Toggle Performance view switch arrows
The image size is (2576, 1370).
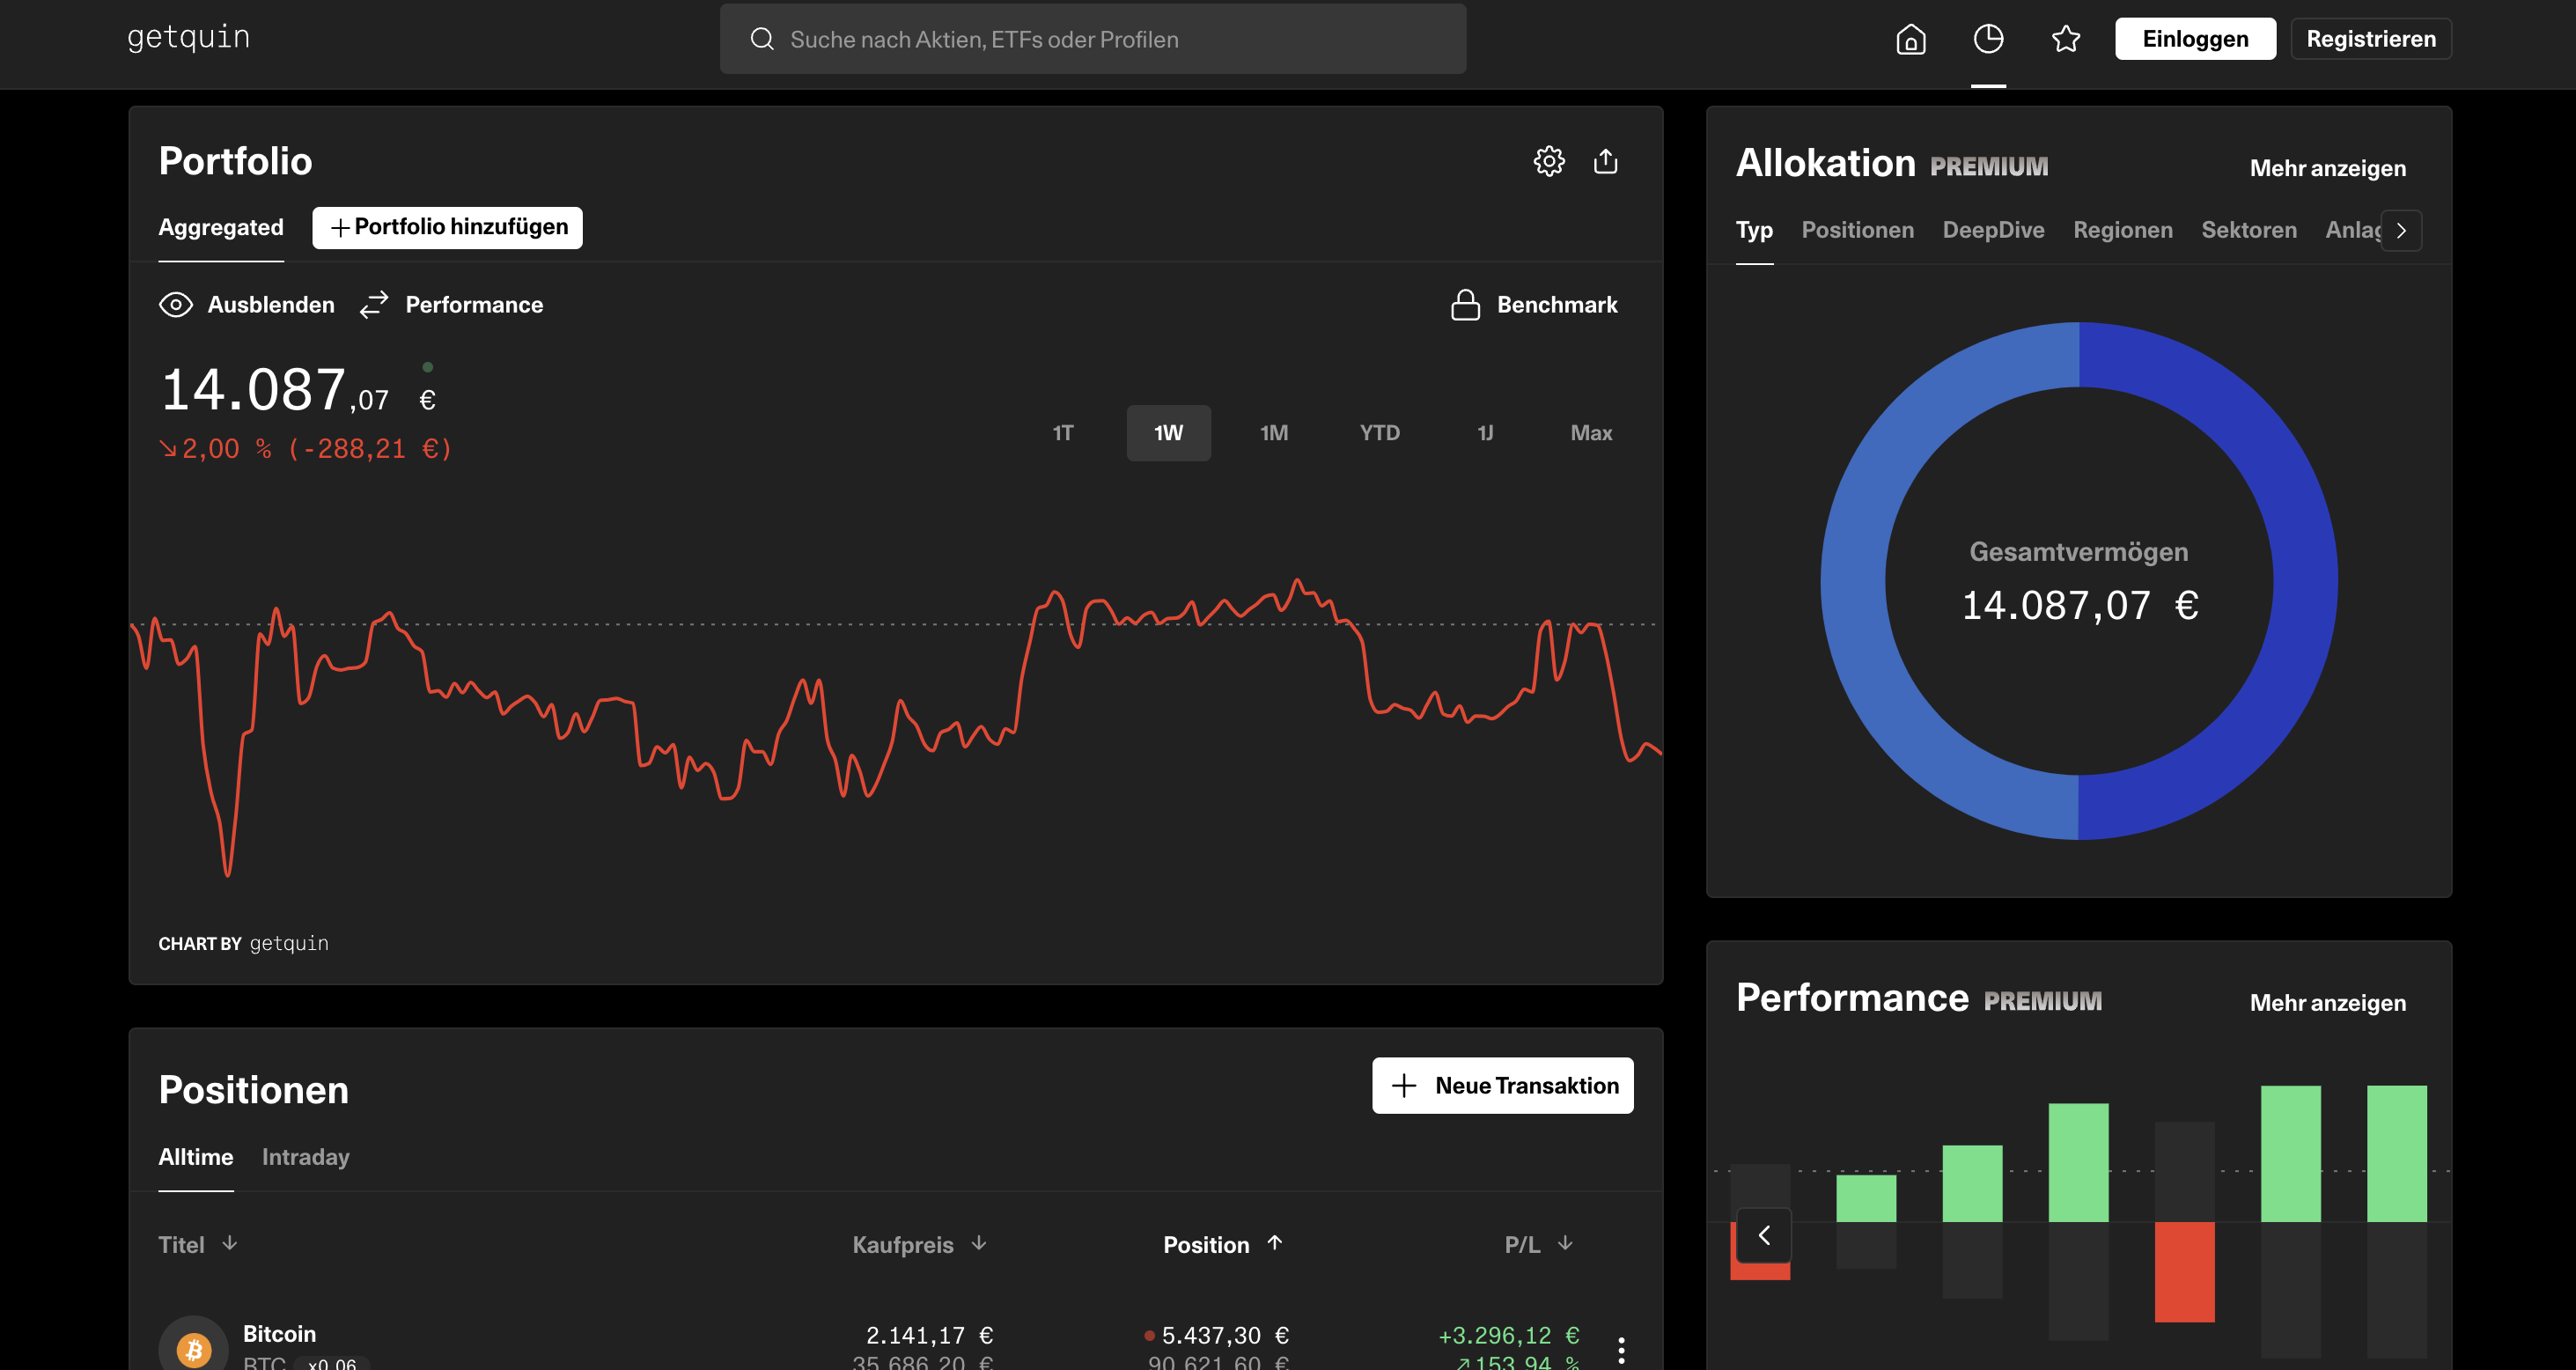(x=374, y=305)
